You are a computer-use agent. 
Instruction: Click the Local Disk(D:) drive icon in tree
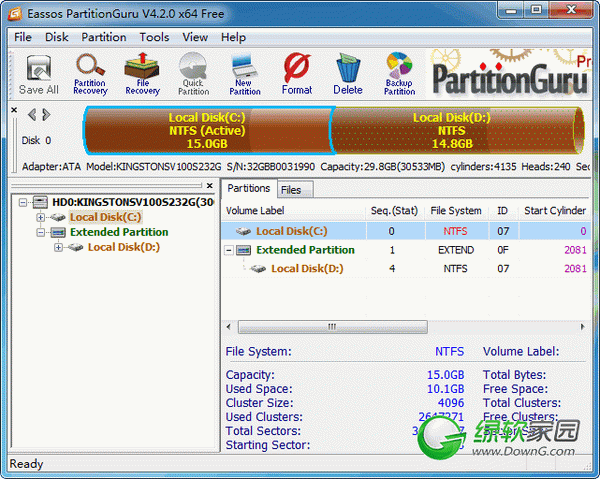75,248
